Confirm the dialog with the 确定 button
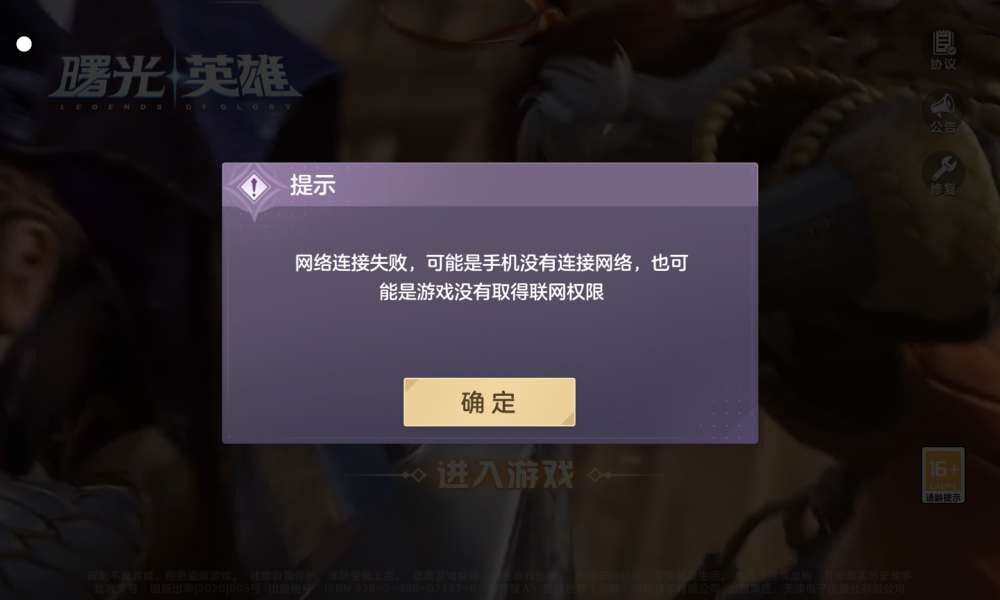 [489, 402]
